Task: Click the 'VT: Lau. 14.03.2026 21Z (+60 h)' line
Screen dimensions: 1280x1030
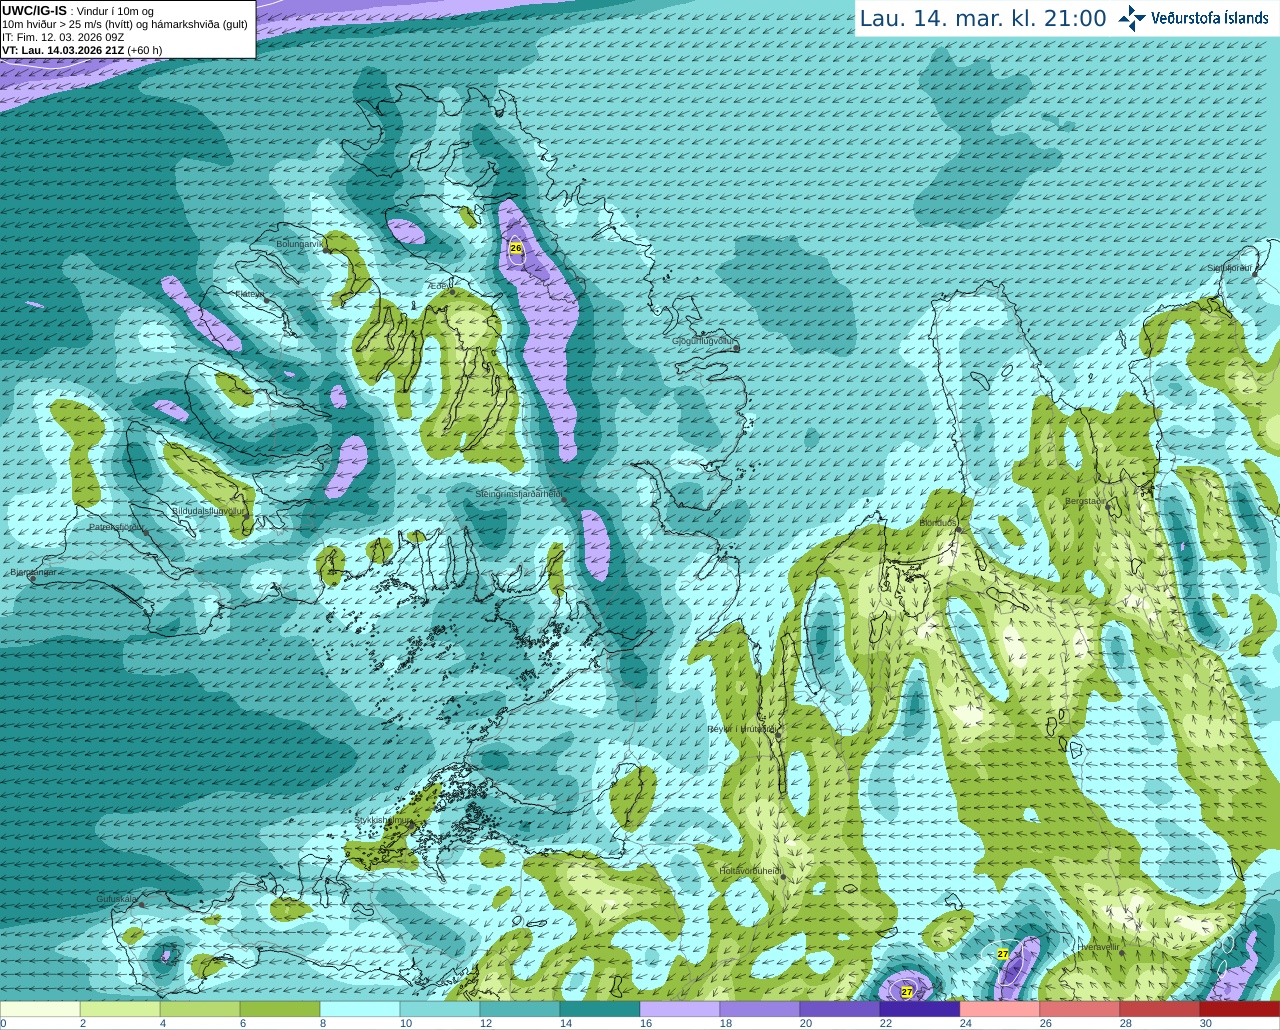Action: 82,50
